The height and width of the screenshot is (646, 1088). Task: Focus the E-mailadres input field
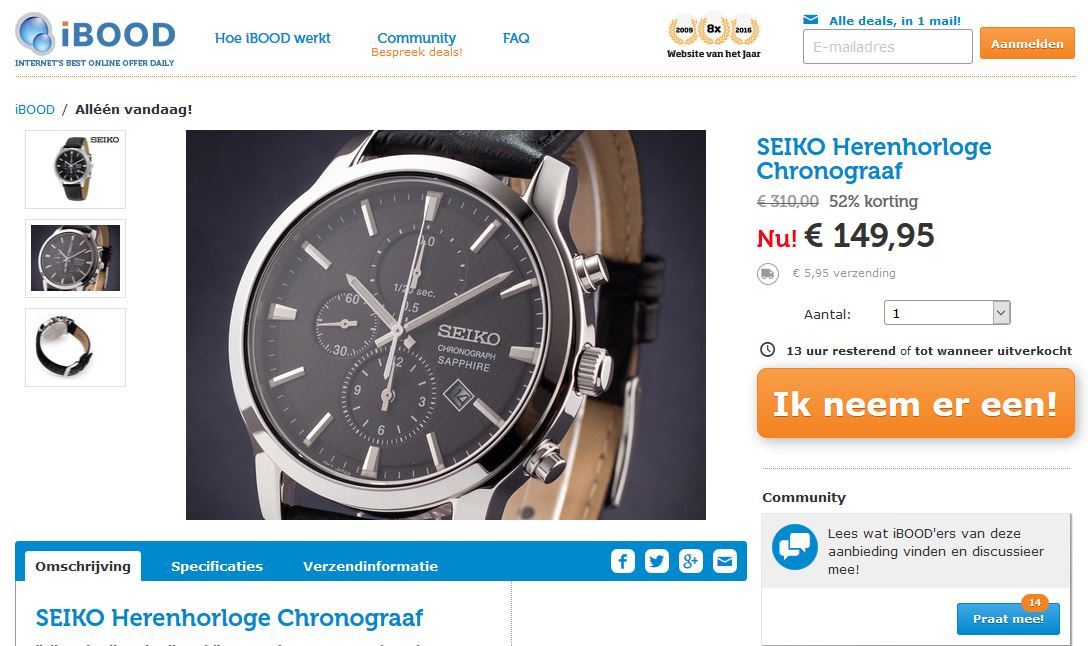click(x=887, y=46)
